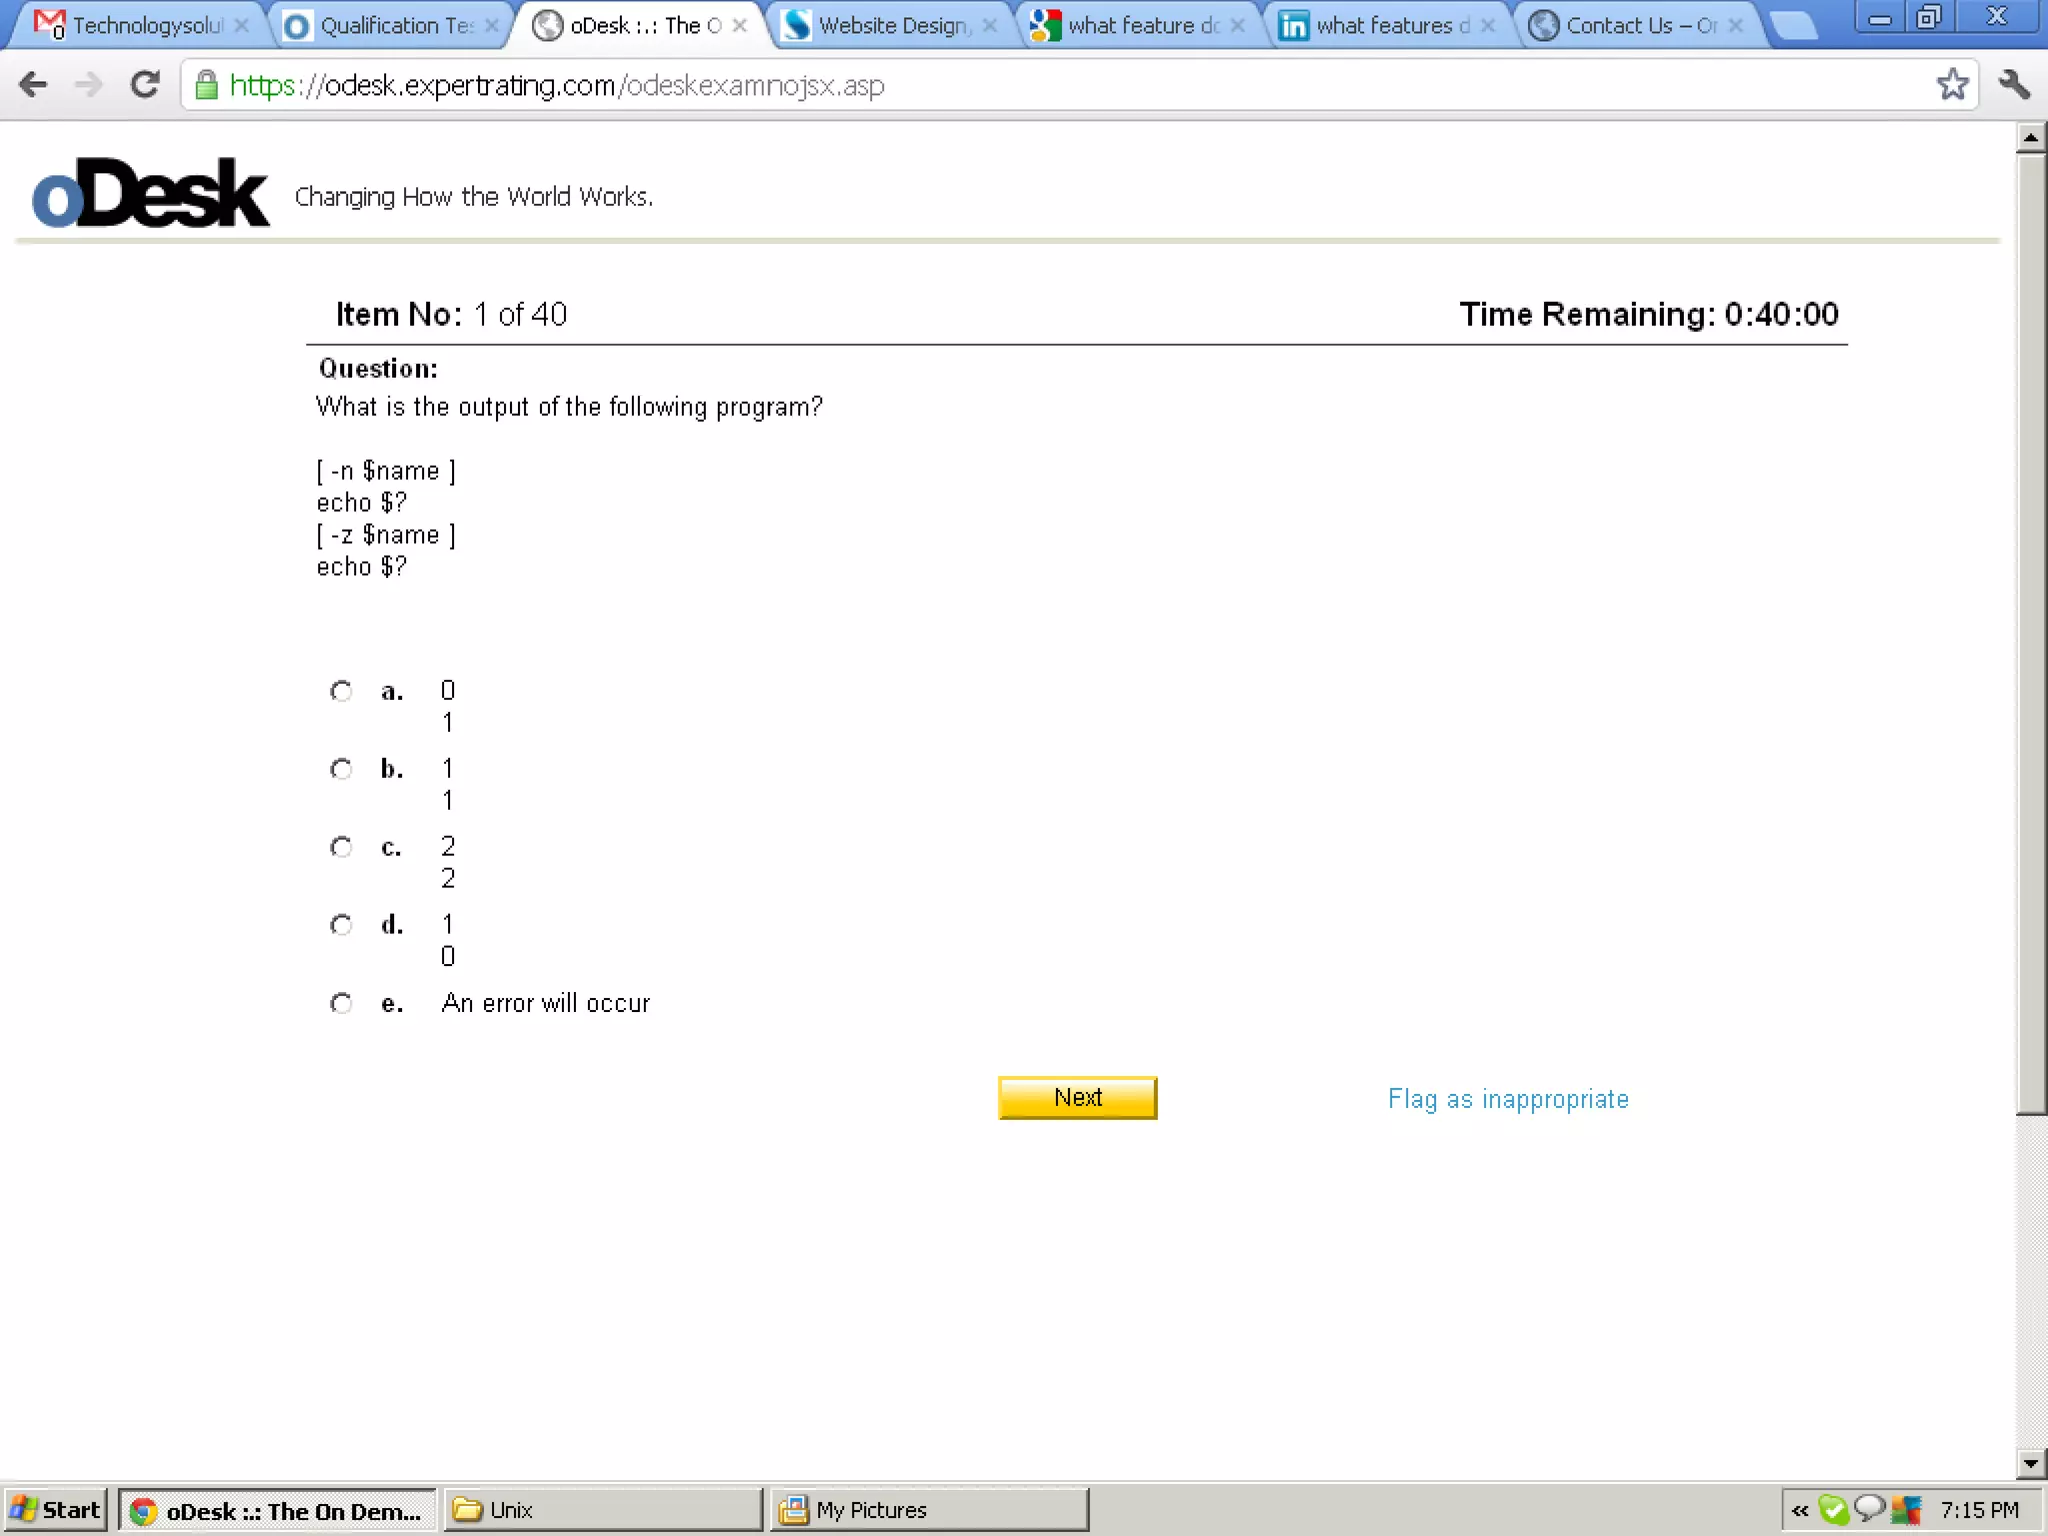Screen dimensions: 2048x1536
Task: Close the LinkedIn 'what features' tab
Action: (x=1488, y=26)
